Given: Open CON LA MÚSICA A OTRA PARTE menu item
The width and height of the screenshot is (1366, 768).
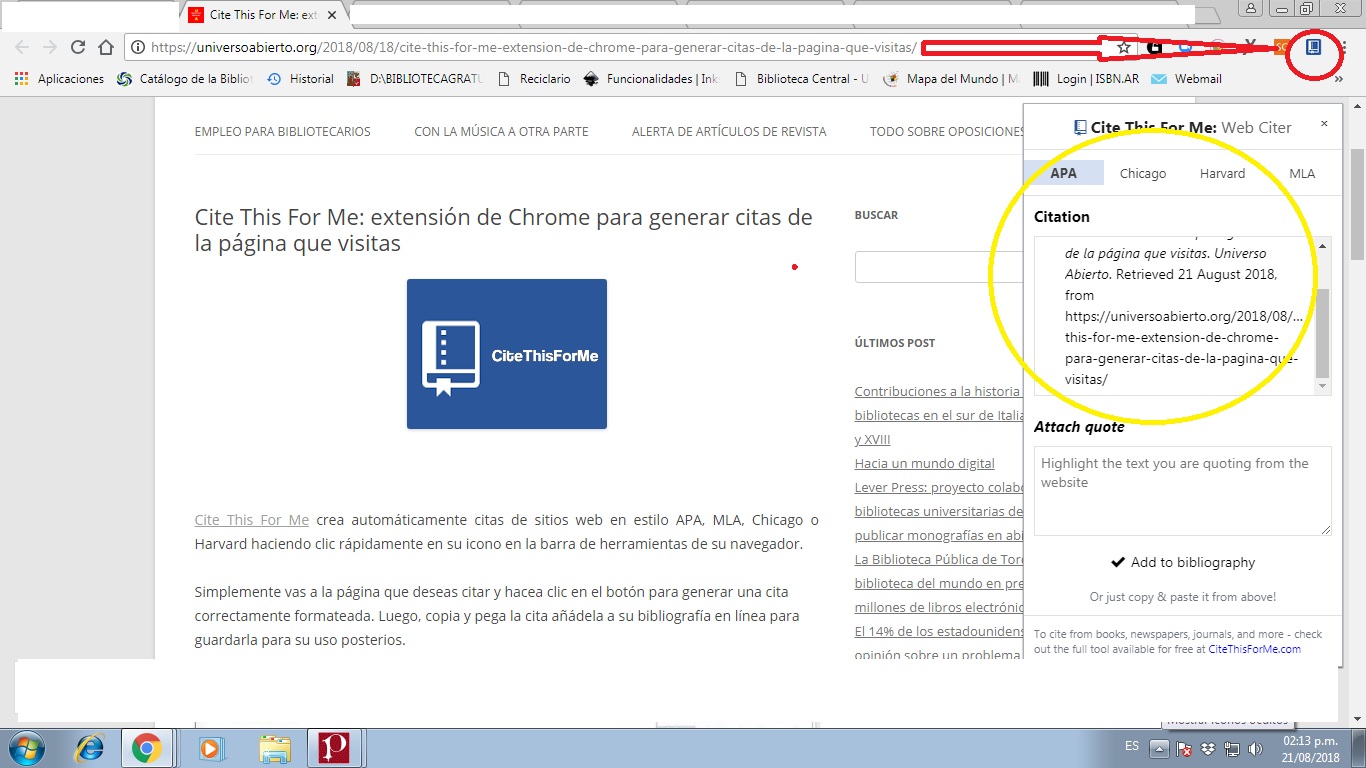Looking at the screenshot, I should (x=501, y=131).
